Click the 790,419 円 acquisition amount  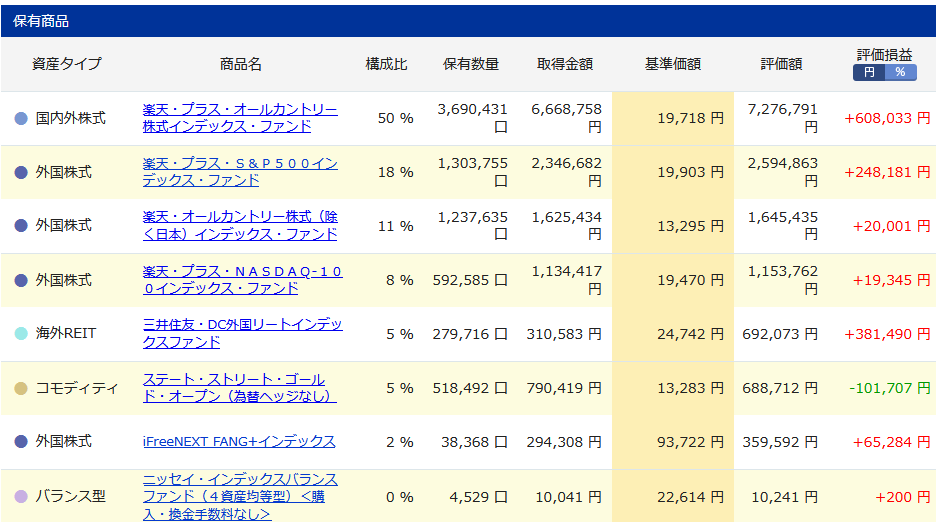point(564,388)
